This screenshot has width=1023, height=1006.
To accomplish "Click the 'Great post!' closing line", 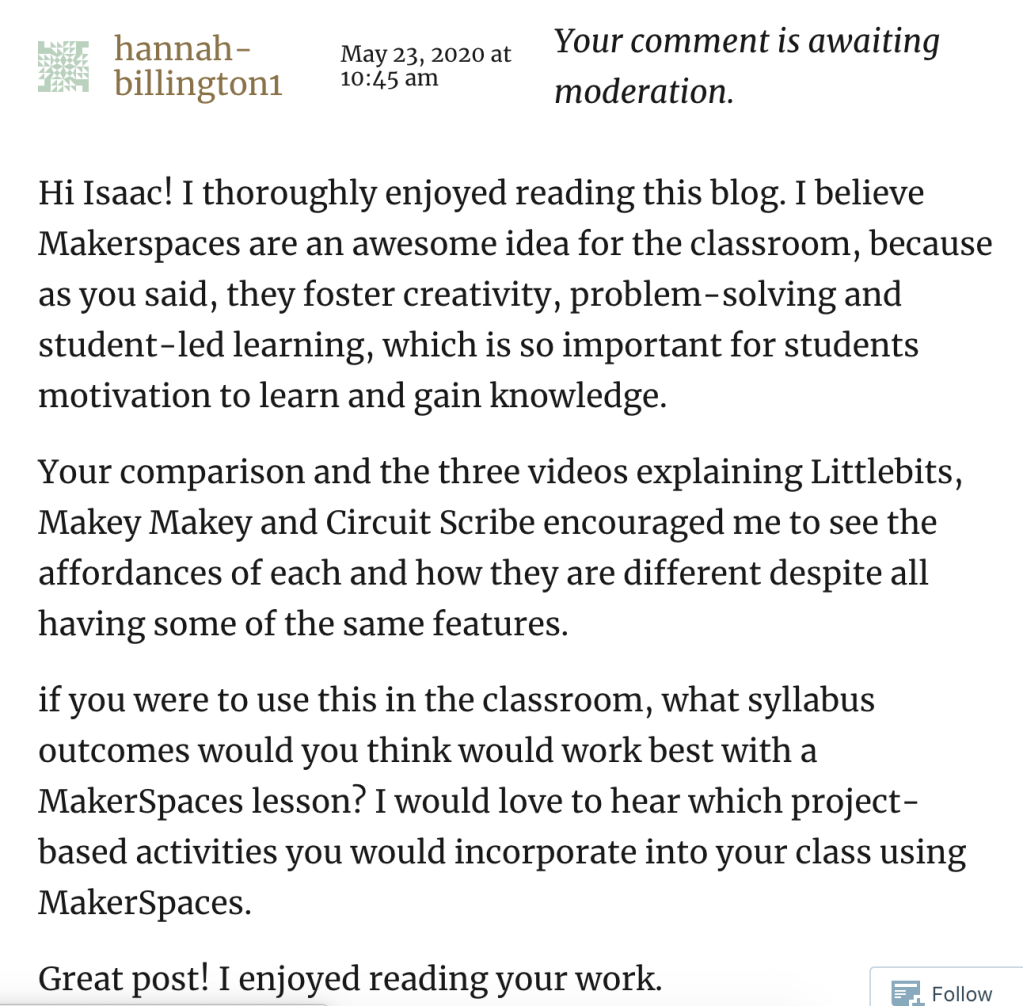I will (x=115, y=975).
